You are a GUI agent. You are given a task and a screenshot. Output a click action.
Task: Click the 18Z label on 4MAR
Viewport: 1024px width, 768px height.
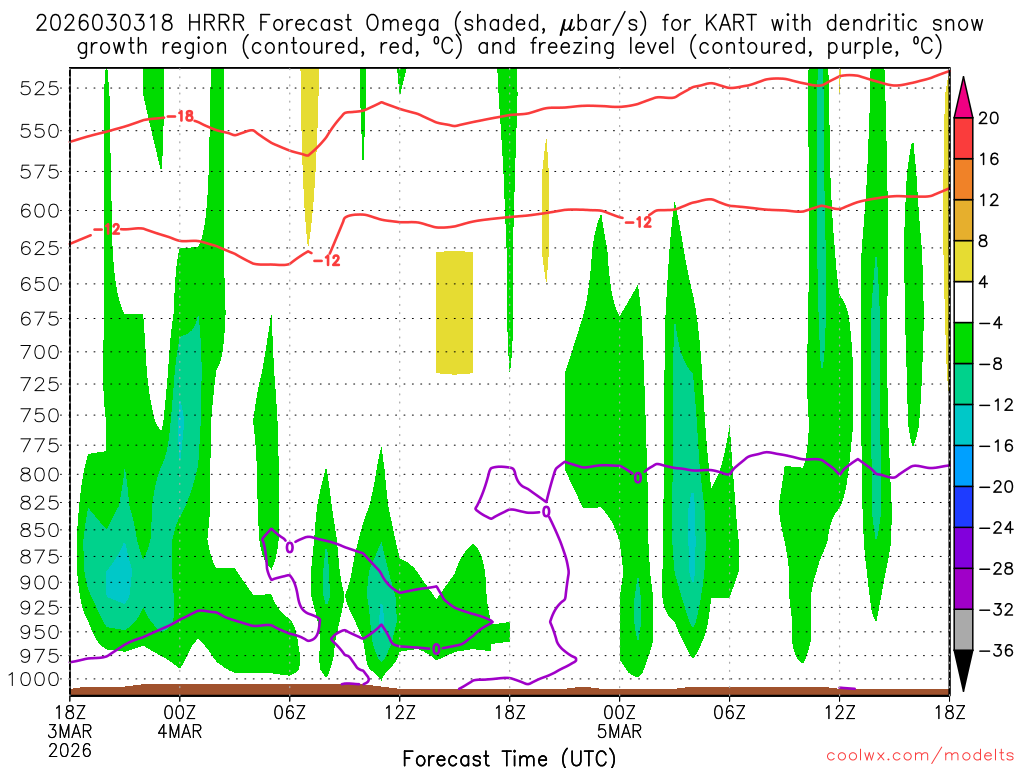tap(510, 712)
